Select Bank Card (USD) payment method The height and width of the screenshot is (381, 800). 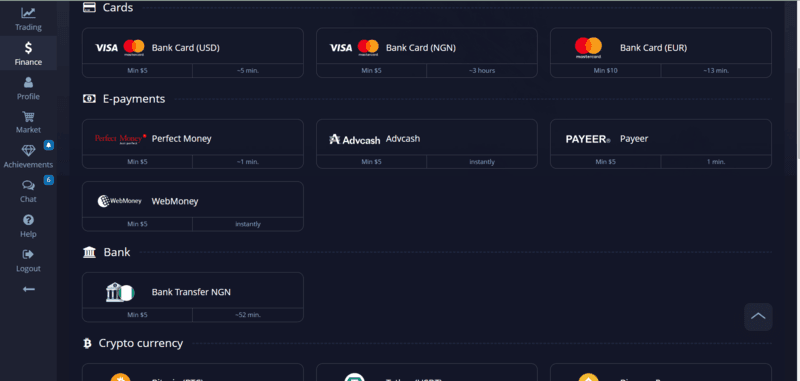click(193, 53)
